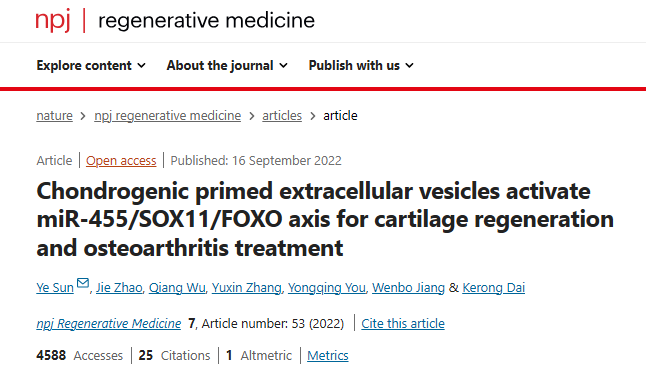Expand the Publish with us menu

tap(361, 65)
